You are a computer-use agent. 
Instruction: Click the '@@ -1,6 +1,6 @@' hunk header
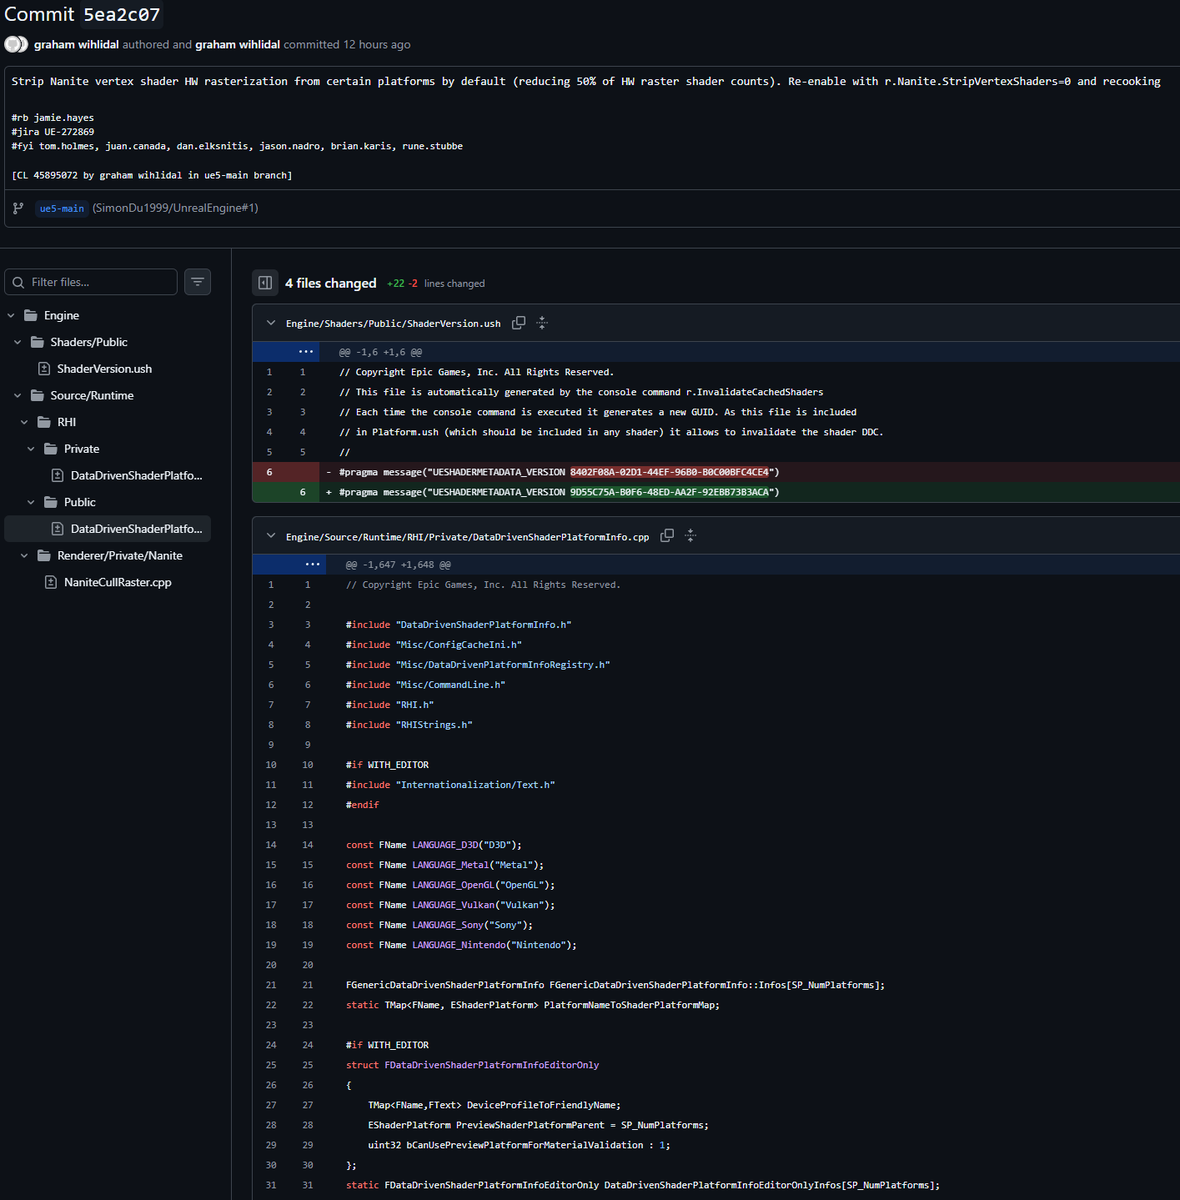(380, 352)
